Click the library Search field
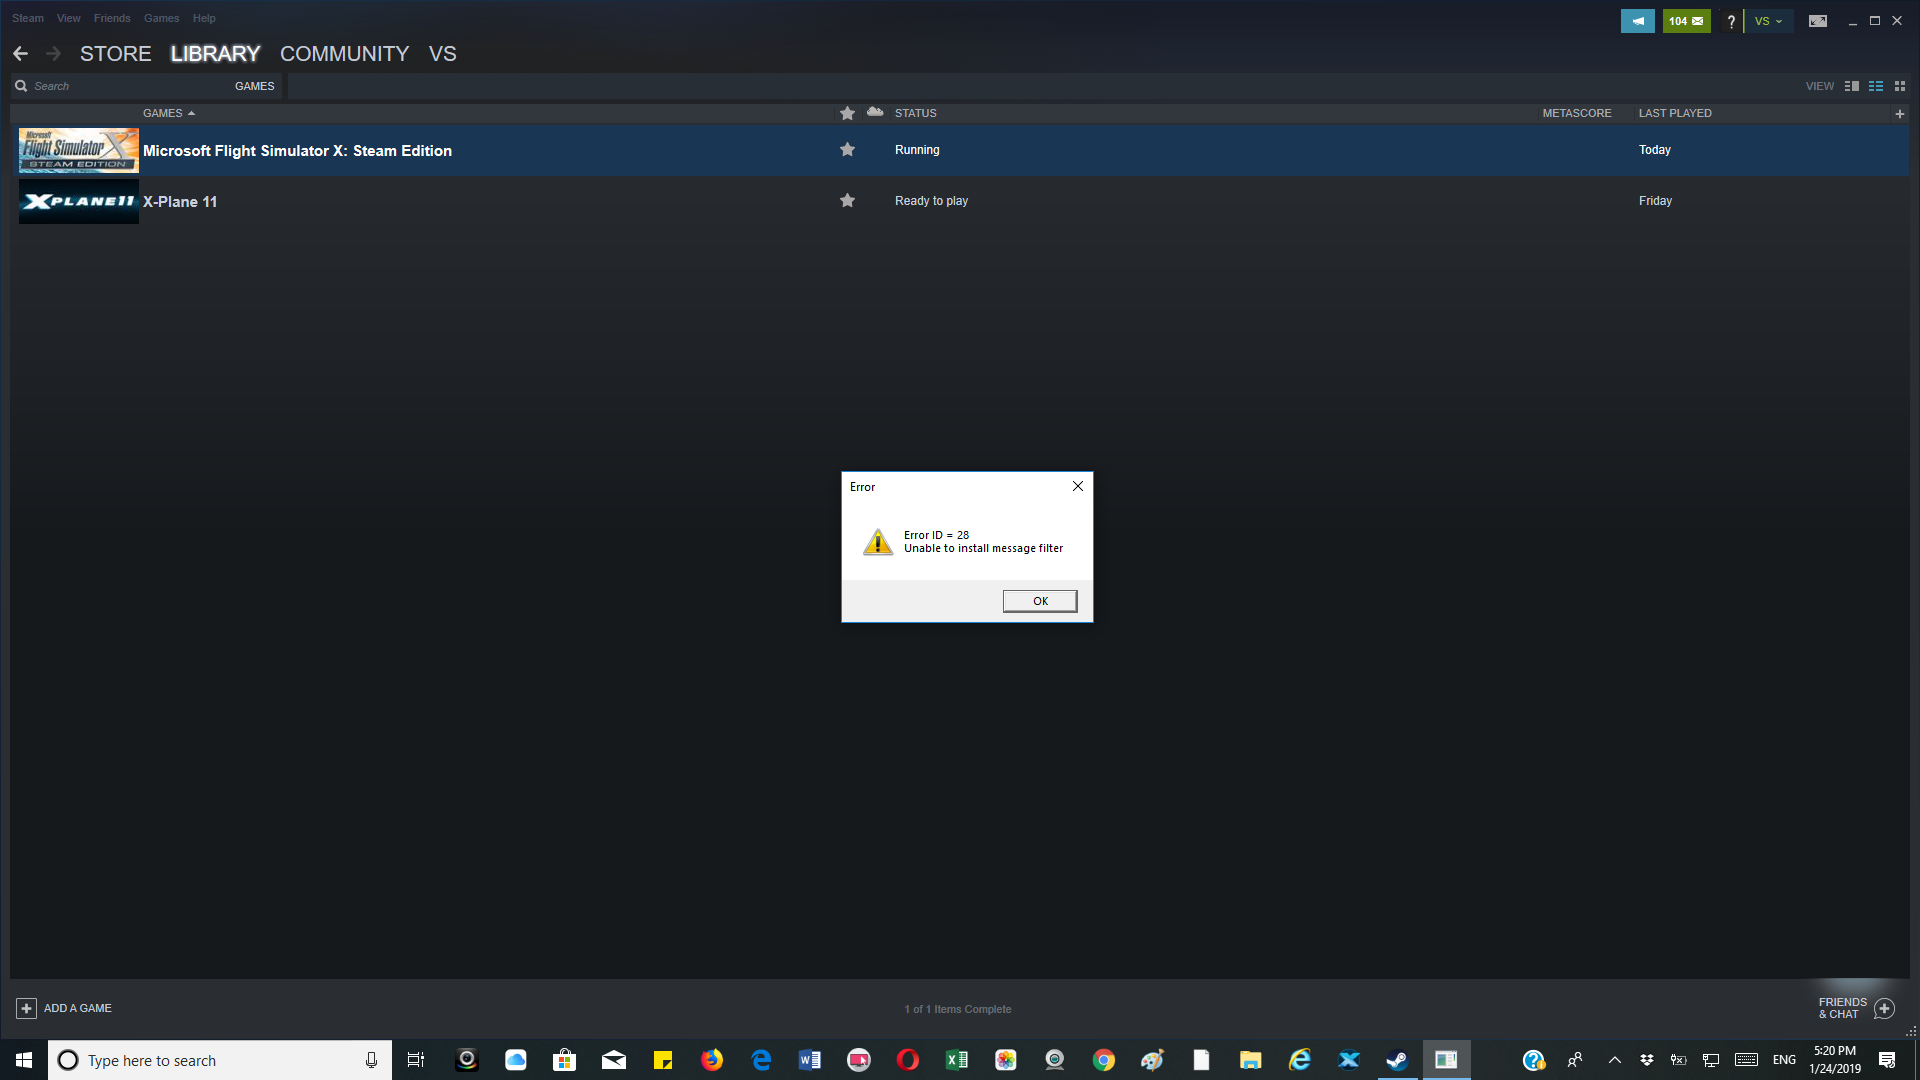This screenshot has height=1080, width=1920. tap(120, 86)
